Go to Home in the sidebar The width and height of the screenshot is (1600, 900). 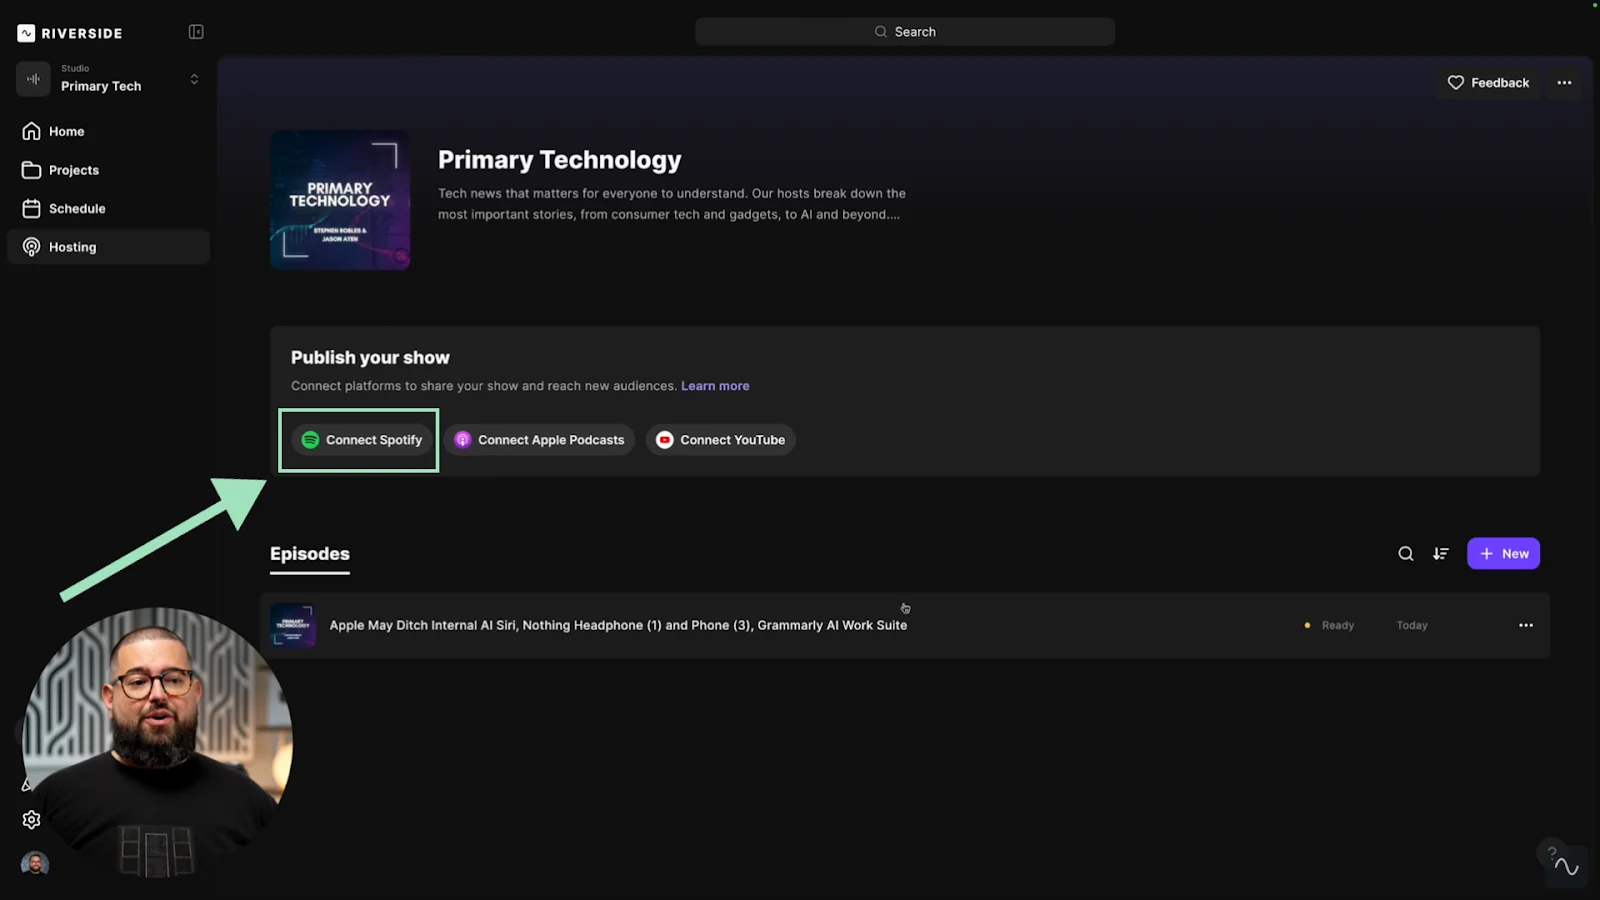tap(108, 131)
